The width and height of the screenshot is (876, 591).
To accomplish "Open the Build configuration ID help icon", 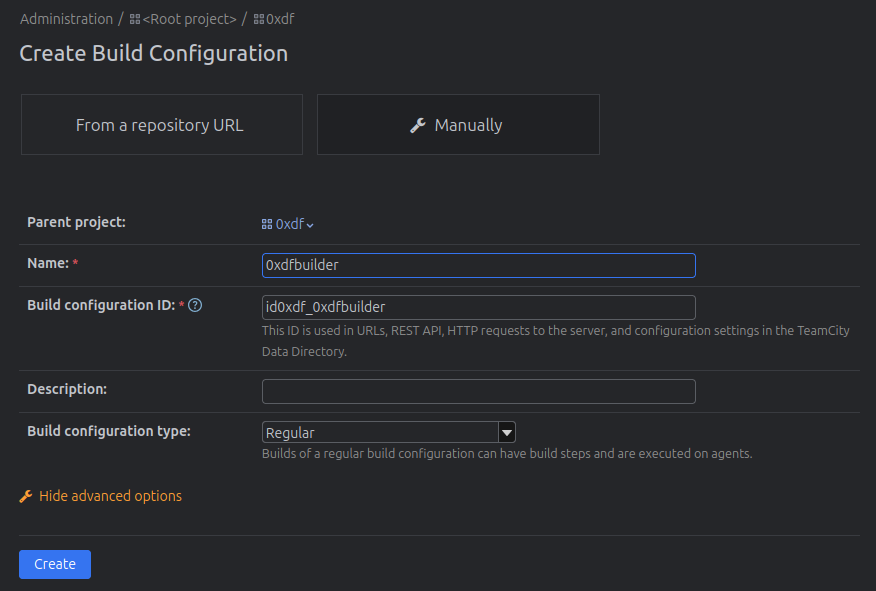I will point(196,305).
